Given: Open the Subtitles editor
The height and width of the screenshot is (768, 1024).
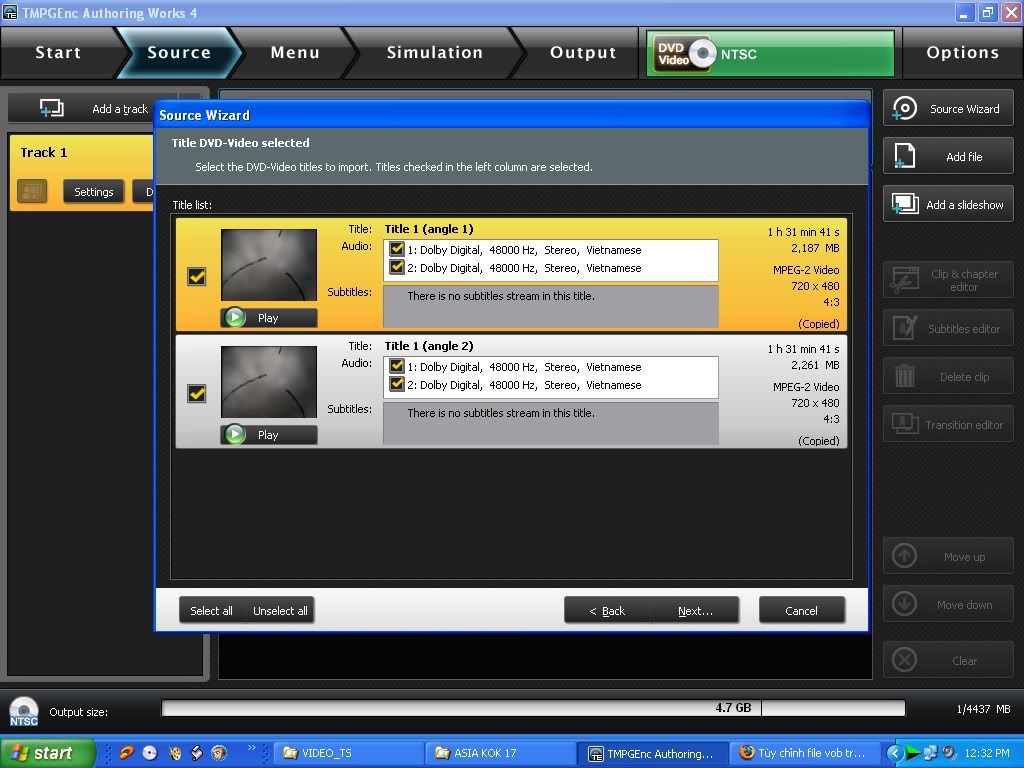Looking at the screenshot, I should tap(948, 328).
